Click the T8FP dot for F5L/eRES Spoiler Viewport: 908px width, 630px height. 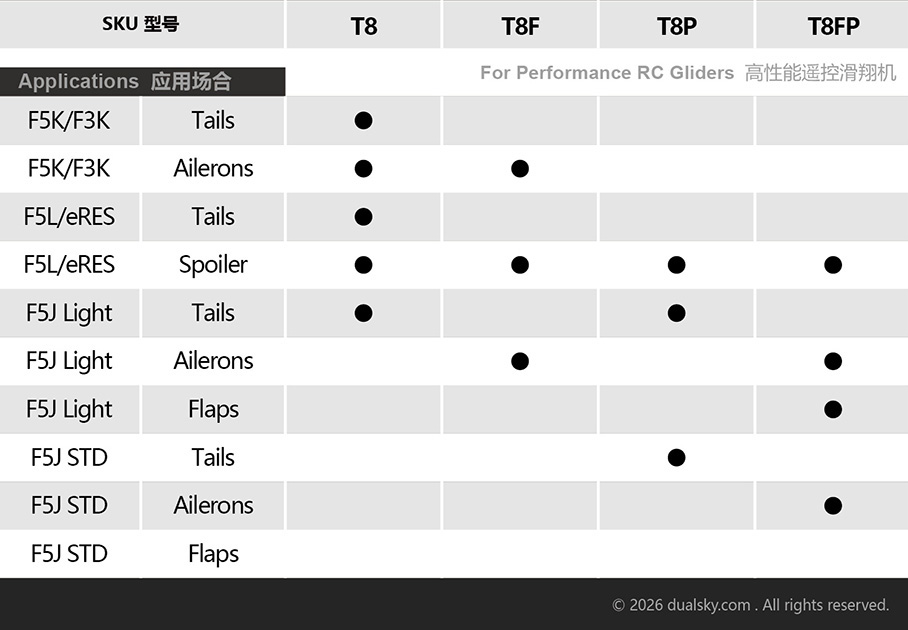click(833, 265)
